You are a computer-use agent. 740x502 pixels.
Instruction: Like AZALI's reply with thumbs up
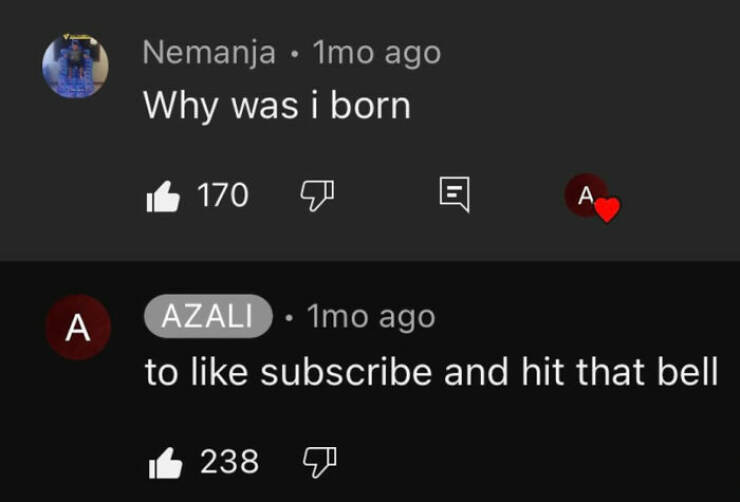tap(163, 462)
